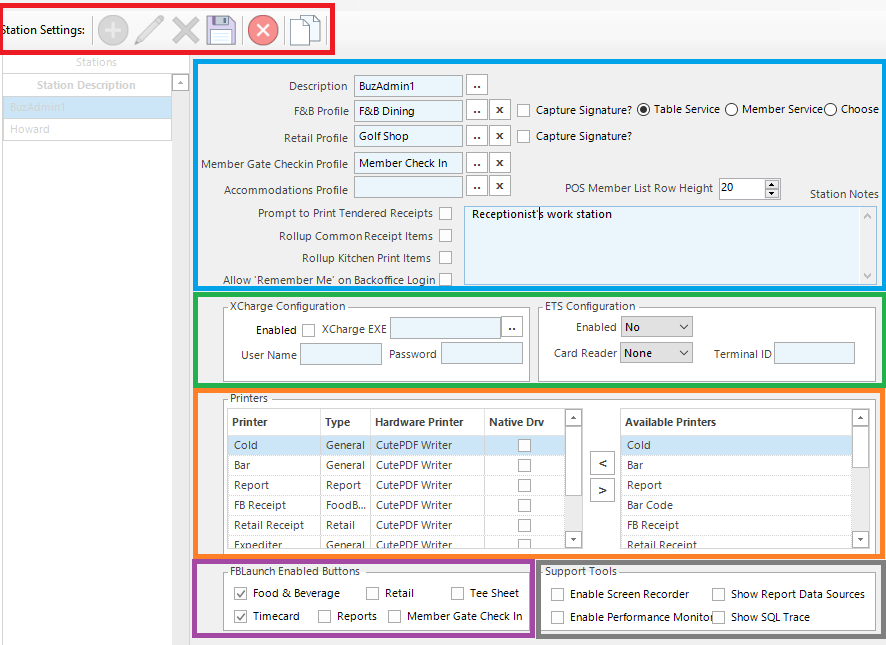Clear the F&B Profile with its X button
This screenshot has width=886, height=645.
[x=500, y=110]
